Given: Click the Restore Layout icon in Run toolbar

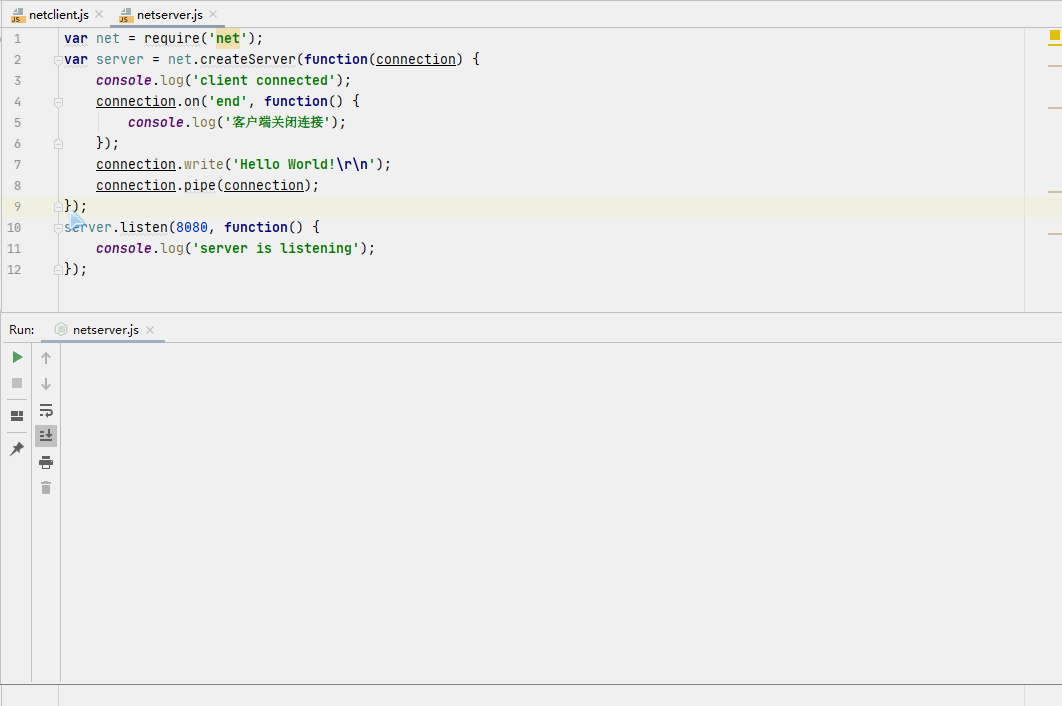Looking at the screenshot, I should (17, 416).
